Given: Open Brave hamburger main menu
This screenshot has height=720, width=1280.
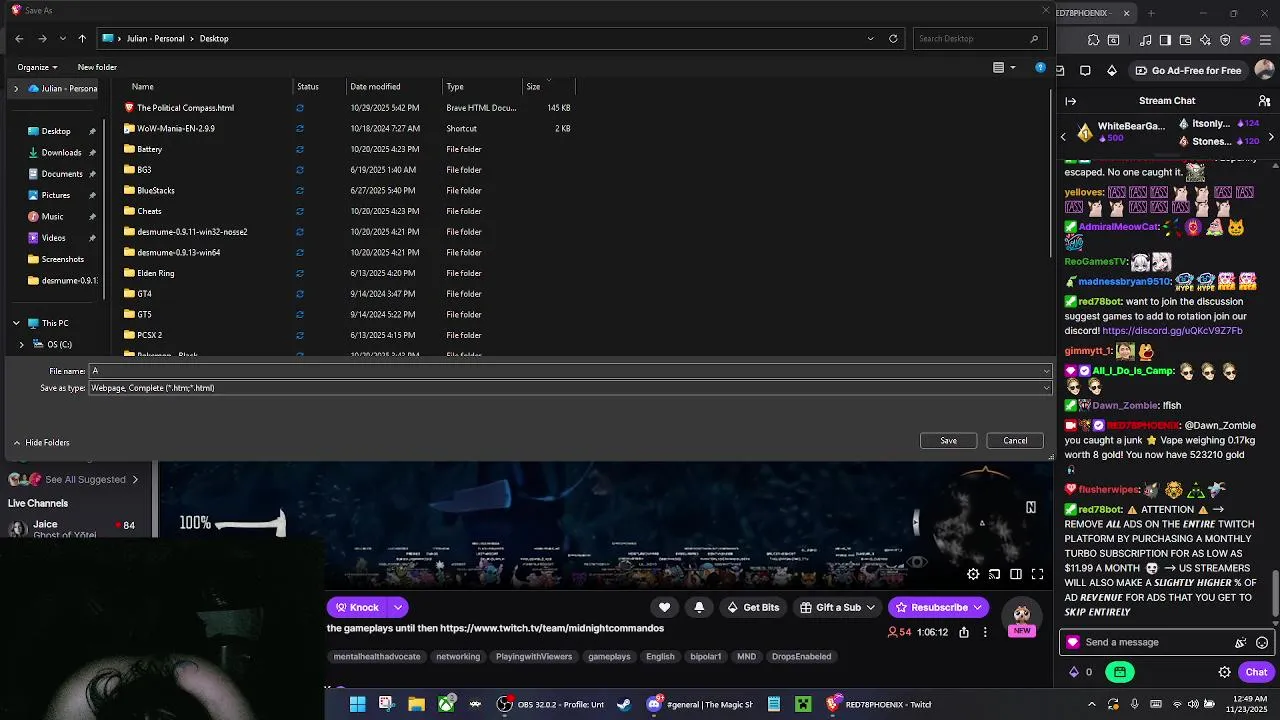Looking at the screenshot, I should click(x=1266, y=40).
